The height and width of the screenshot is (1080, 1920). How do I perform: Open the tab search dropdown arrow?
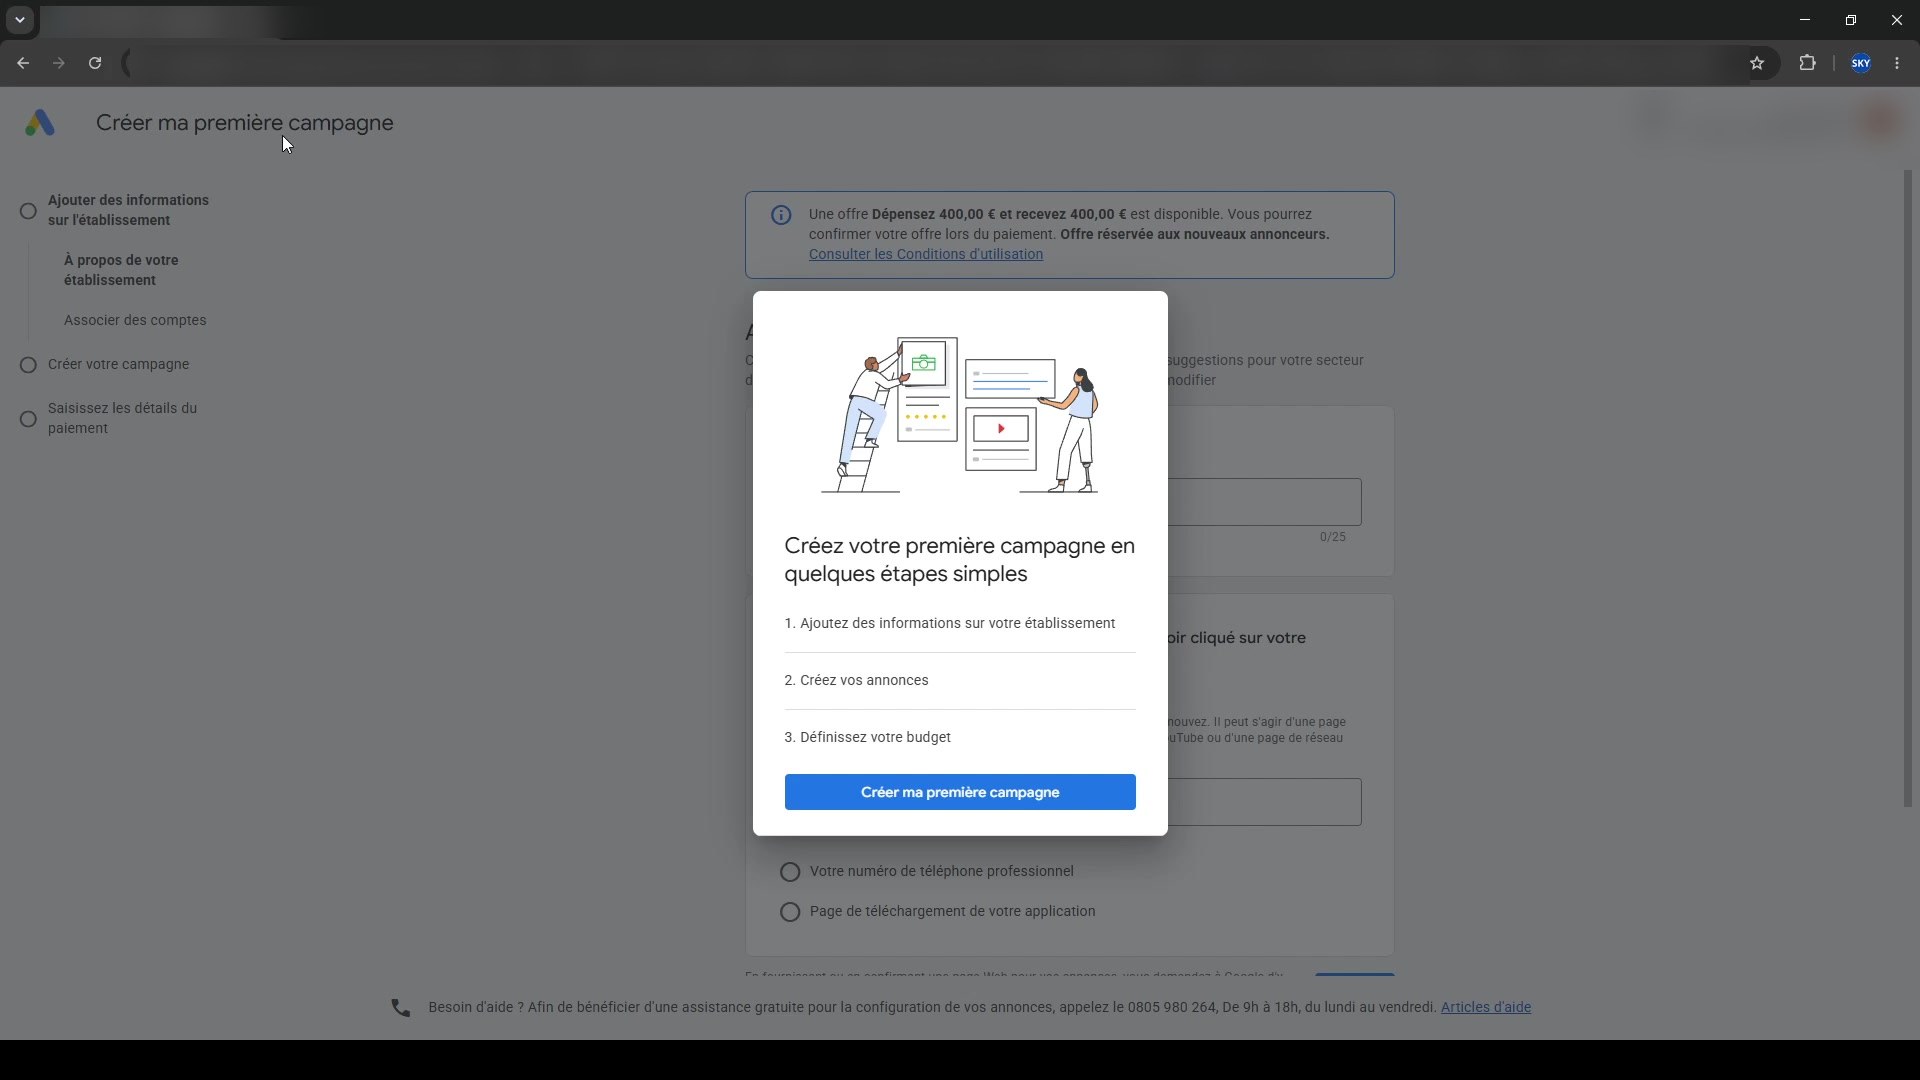click(x=19, y=20)
